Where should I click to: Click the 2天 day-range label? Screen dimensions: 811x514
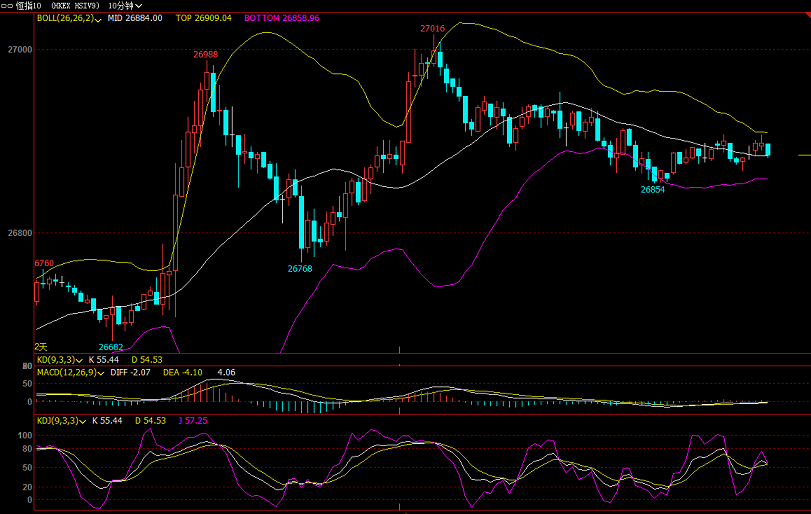pyautogui.click(x=42, y=346)
